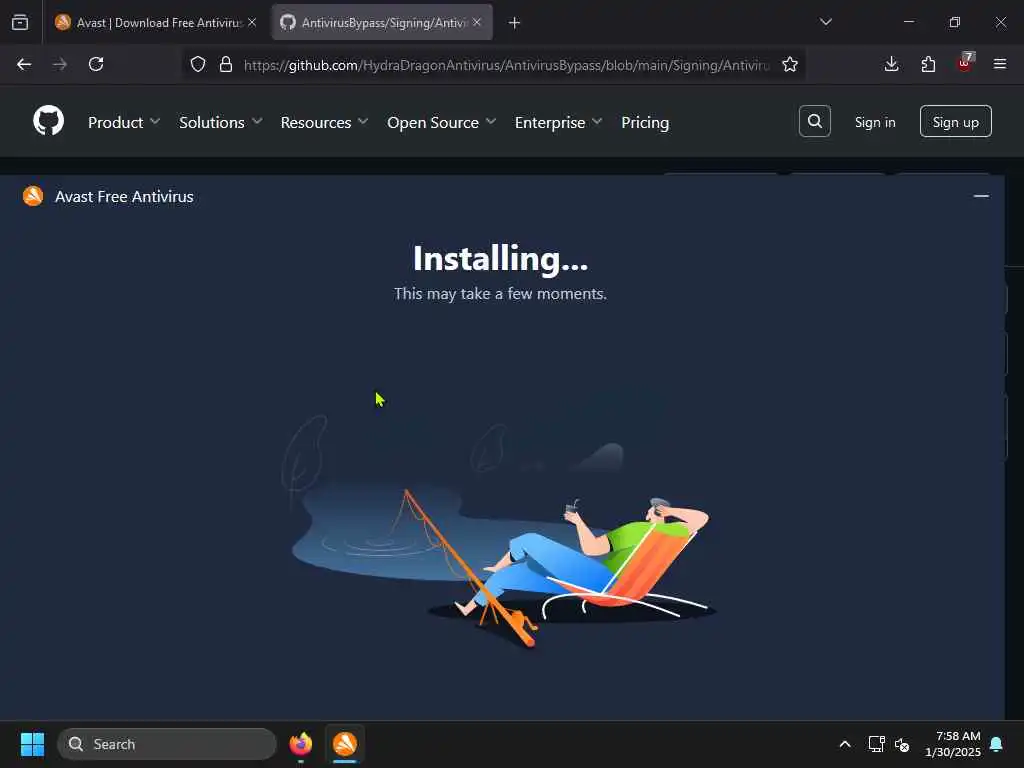Open the Firefox downloads panel
Viewport: 1024px width, 768px height.
coord(891,64)
